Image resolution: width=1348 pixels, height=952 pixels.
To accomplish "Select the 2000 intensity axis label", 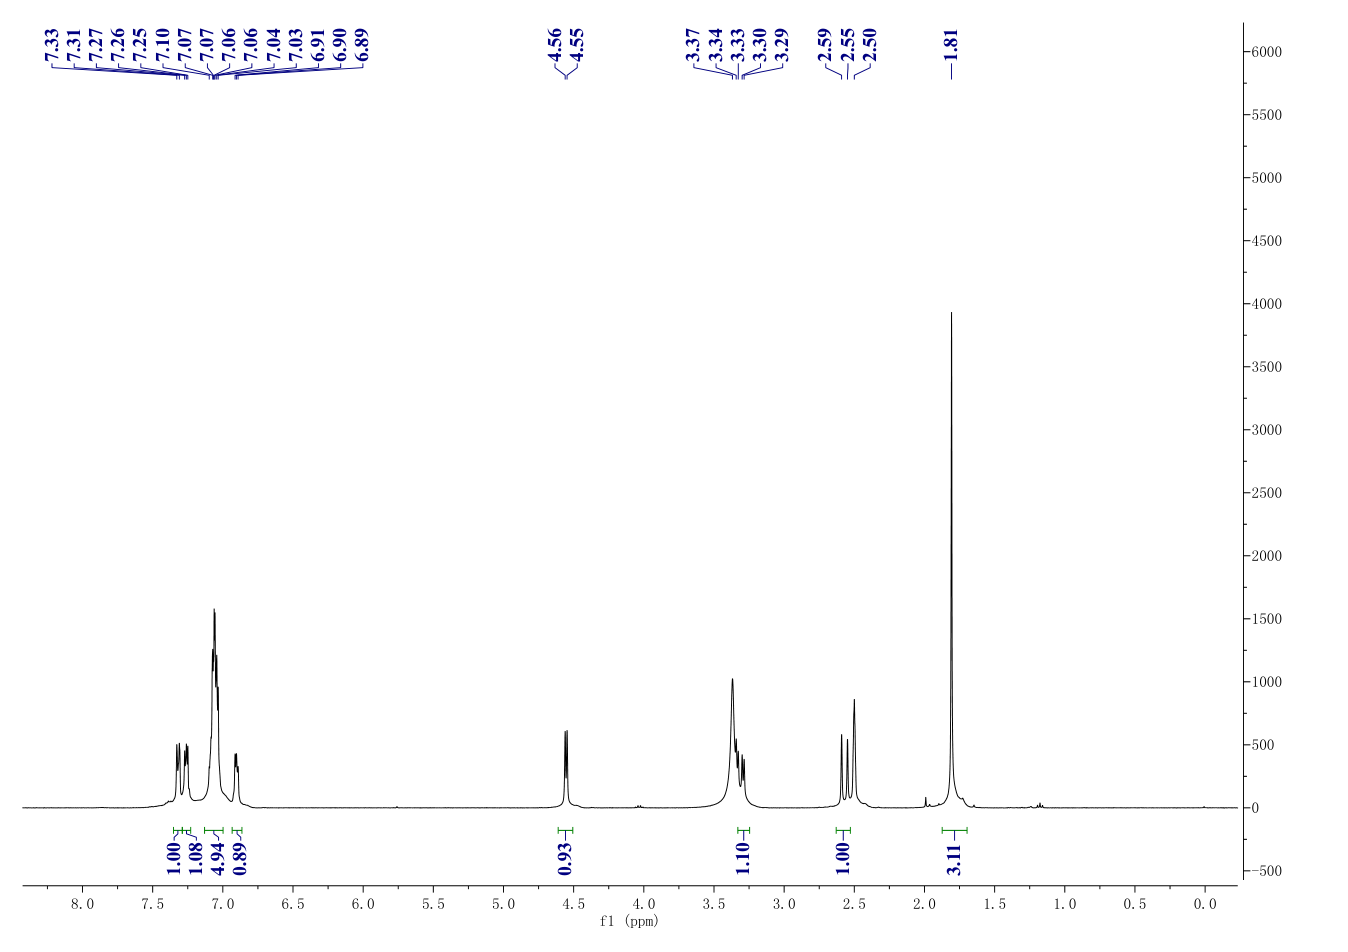I will tap(1267, 556).
